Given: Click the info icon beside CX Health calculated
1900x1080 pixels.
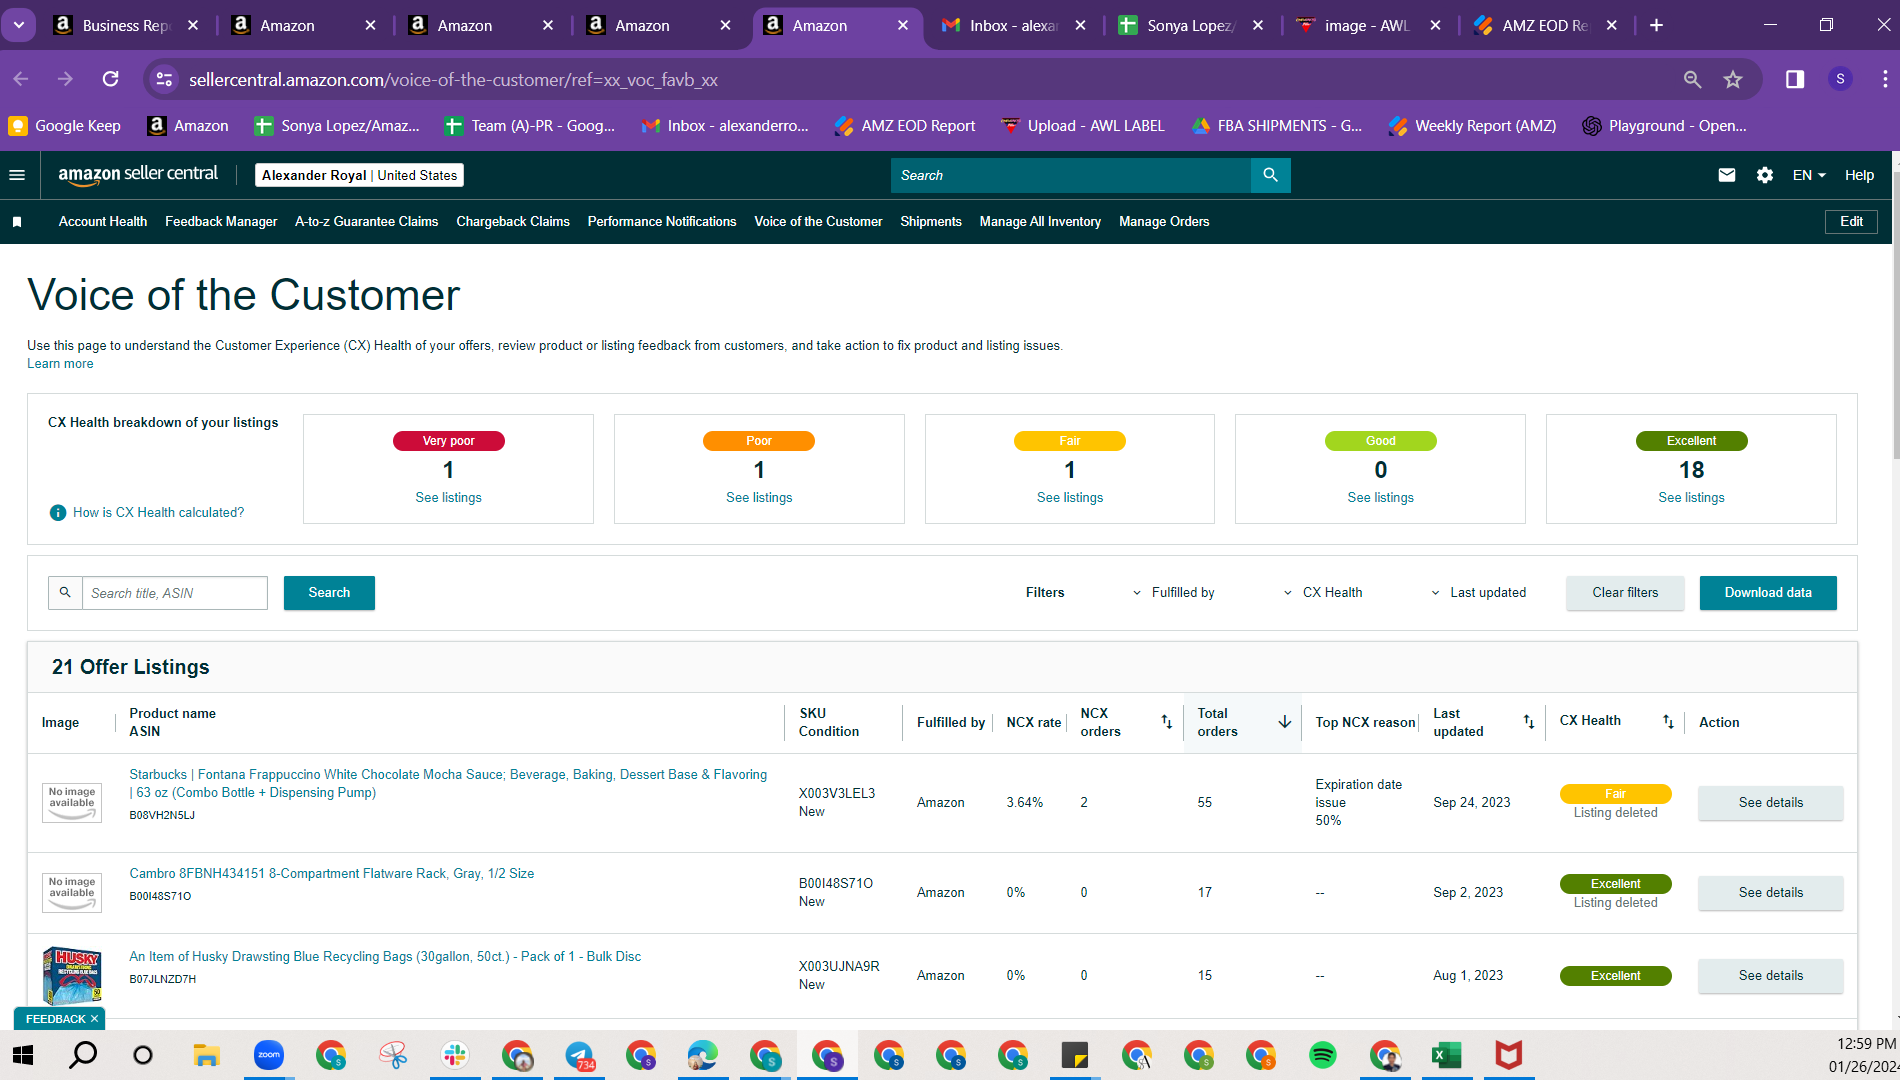Looking at the screenshot, I should click(58, 513).
